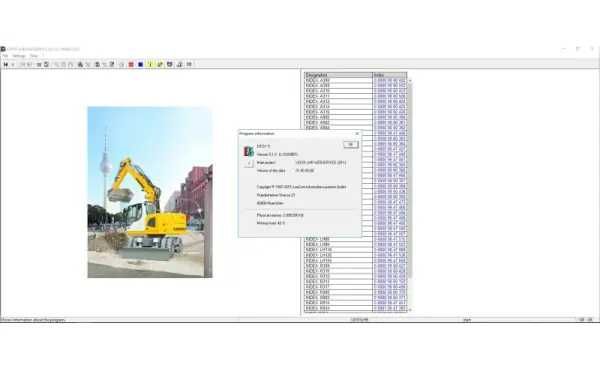The image size is (600, 370).
Task: Click the red square toolbar icon
Action: point(131,65)
